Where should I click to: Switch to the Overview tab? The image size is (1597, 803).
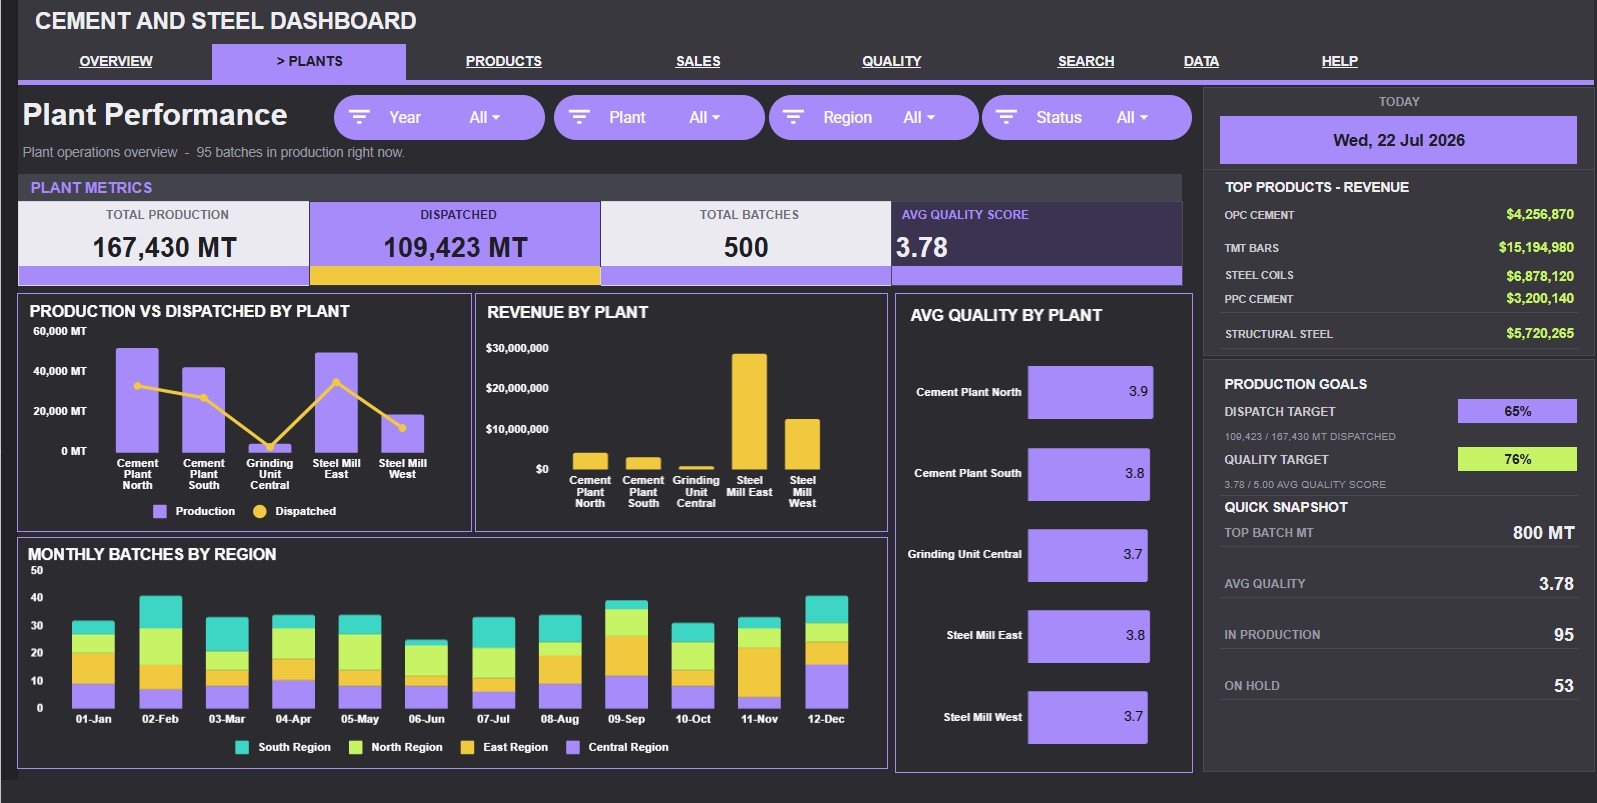(x=116, y=61)
